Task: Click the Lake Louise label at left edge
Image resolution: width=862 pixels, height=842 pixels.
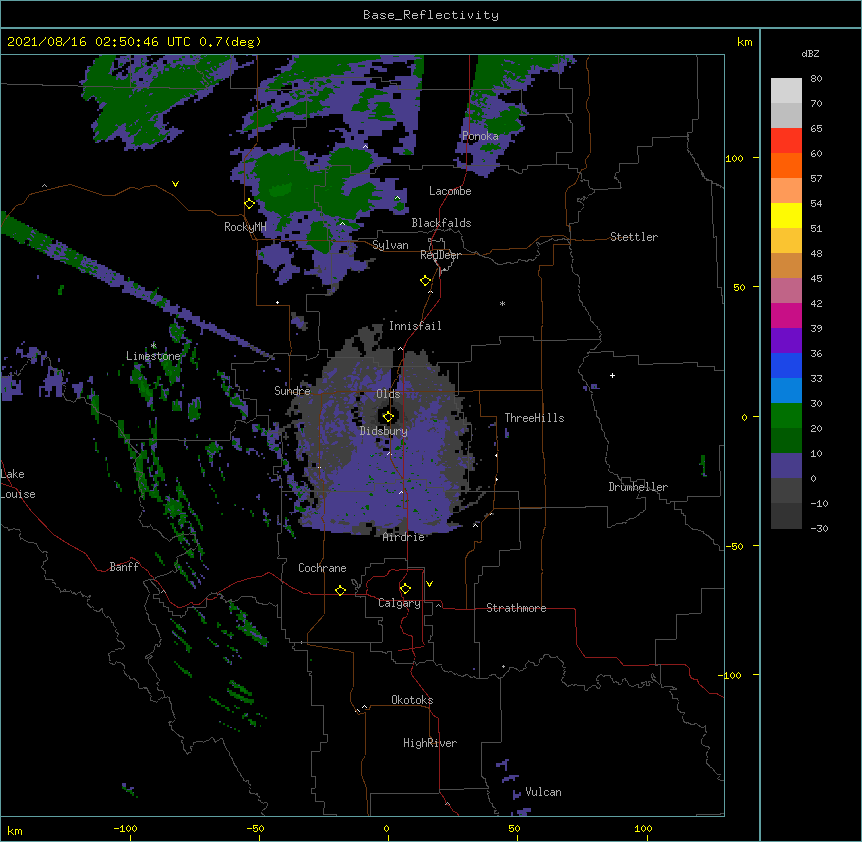Action: point(18,484)
